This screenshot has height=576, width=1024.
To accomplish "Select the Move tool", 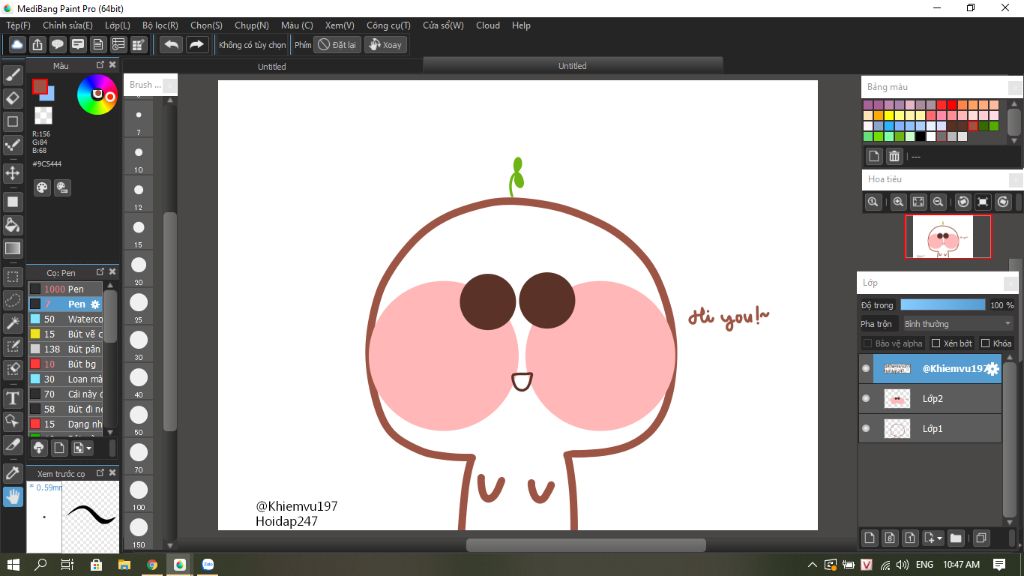I will click(12, 173).
